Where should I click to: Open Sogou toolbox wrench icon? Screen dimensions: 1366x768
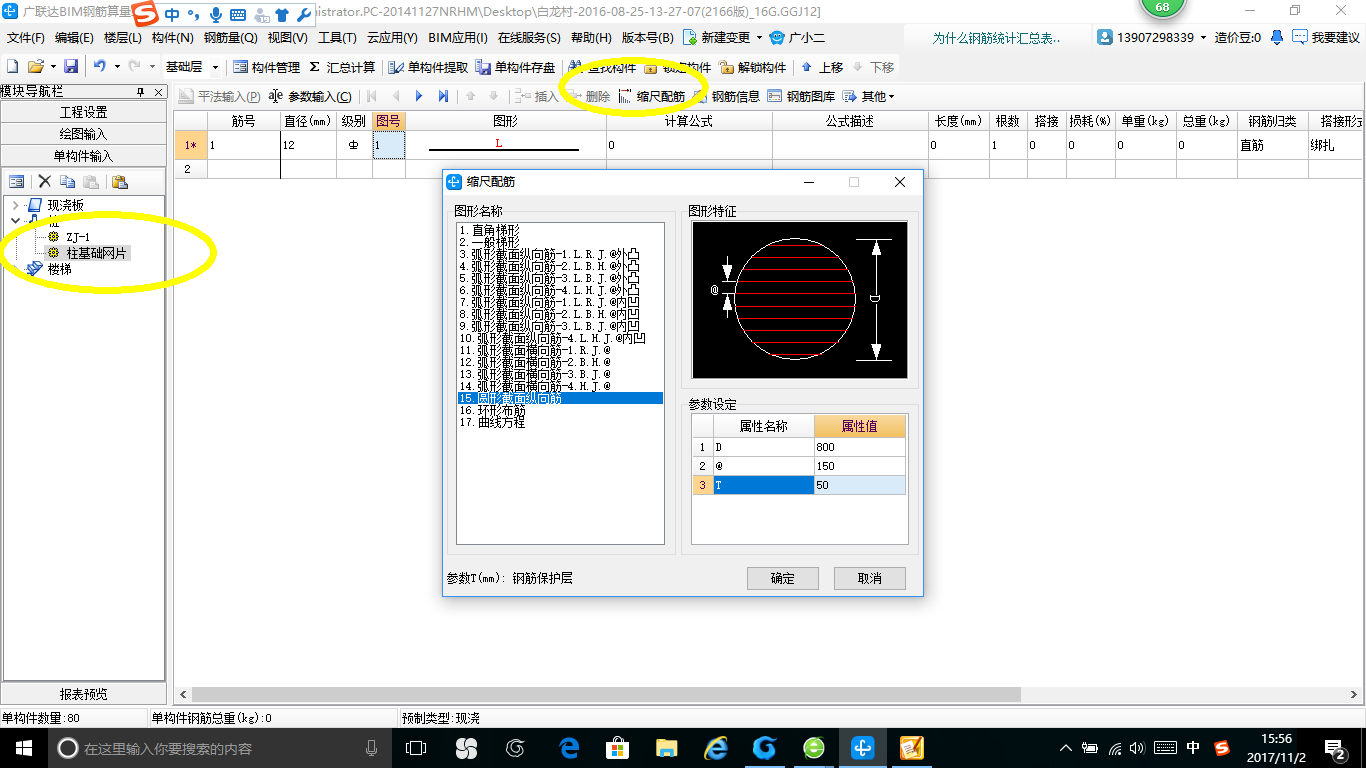304,15
